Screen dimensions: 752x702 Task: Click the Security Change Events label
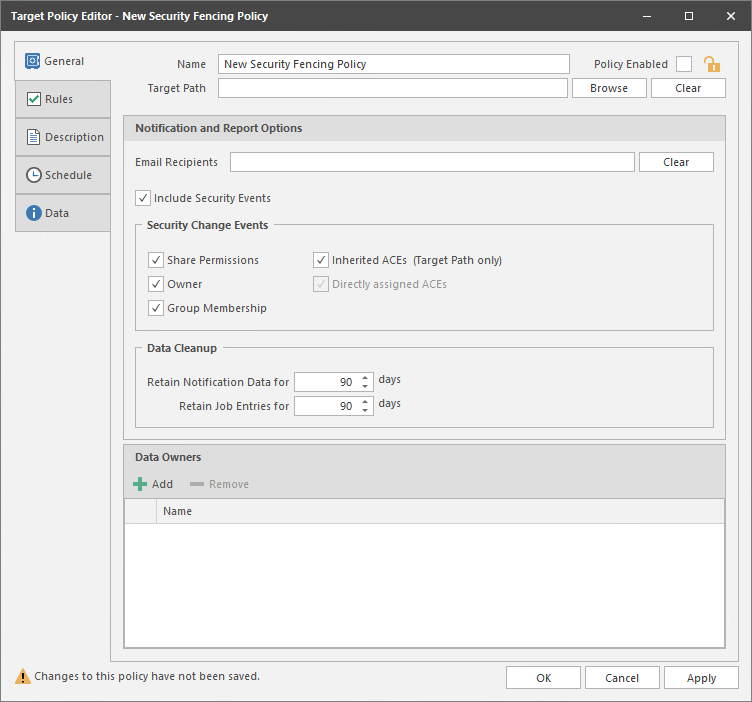click(x=207, y=225)
